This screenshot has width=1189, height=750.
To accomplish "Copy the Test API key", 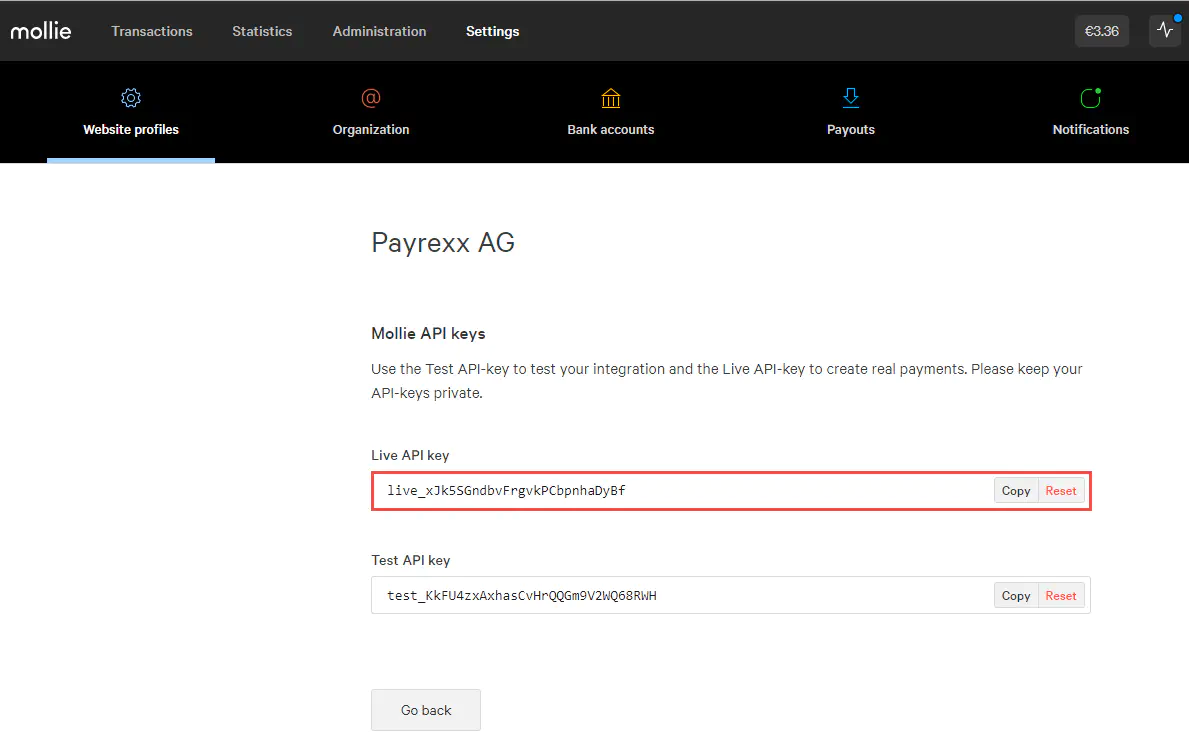I will pyautogui.click(x=1016, y=595).
